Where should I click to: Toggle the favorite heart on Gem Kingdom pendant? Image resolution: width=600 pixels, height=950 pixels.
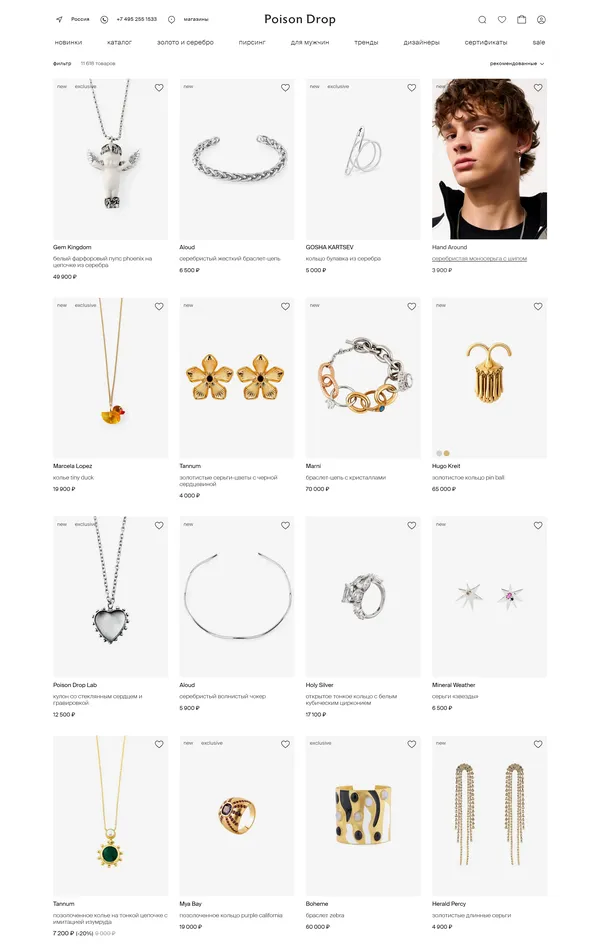159,88
